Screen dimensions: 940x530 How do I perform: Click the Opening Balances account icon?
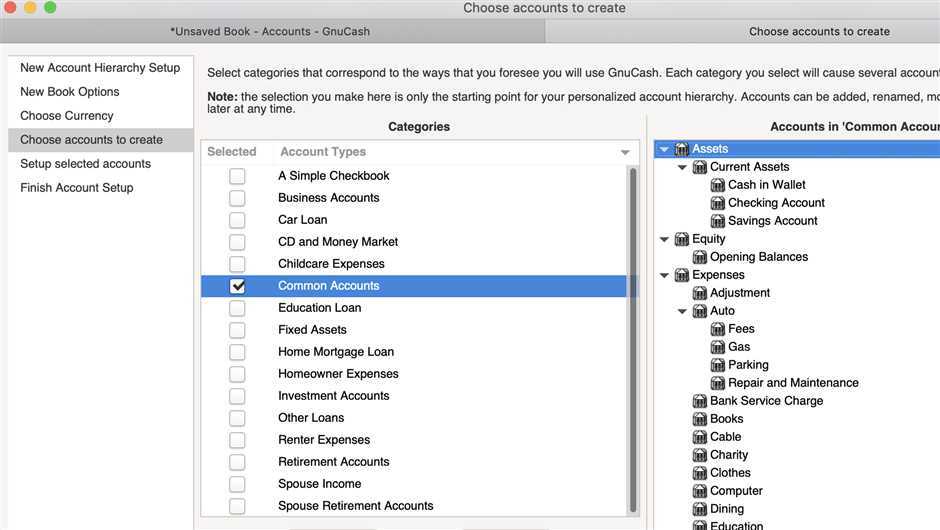tap(700, 257)
